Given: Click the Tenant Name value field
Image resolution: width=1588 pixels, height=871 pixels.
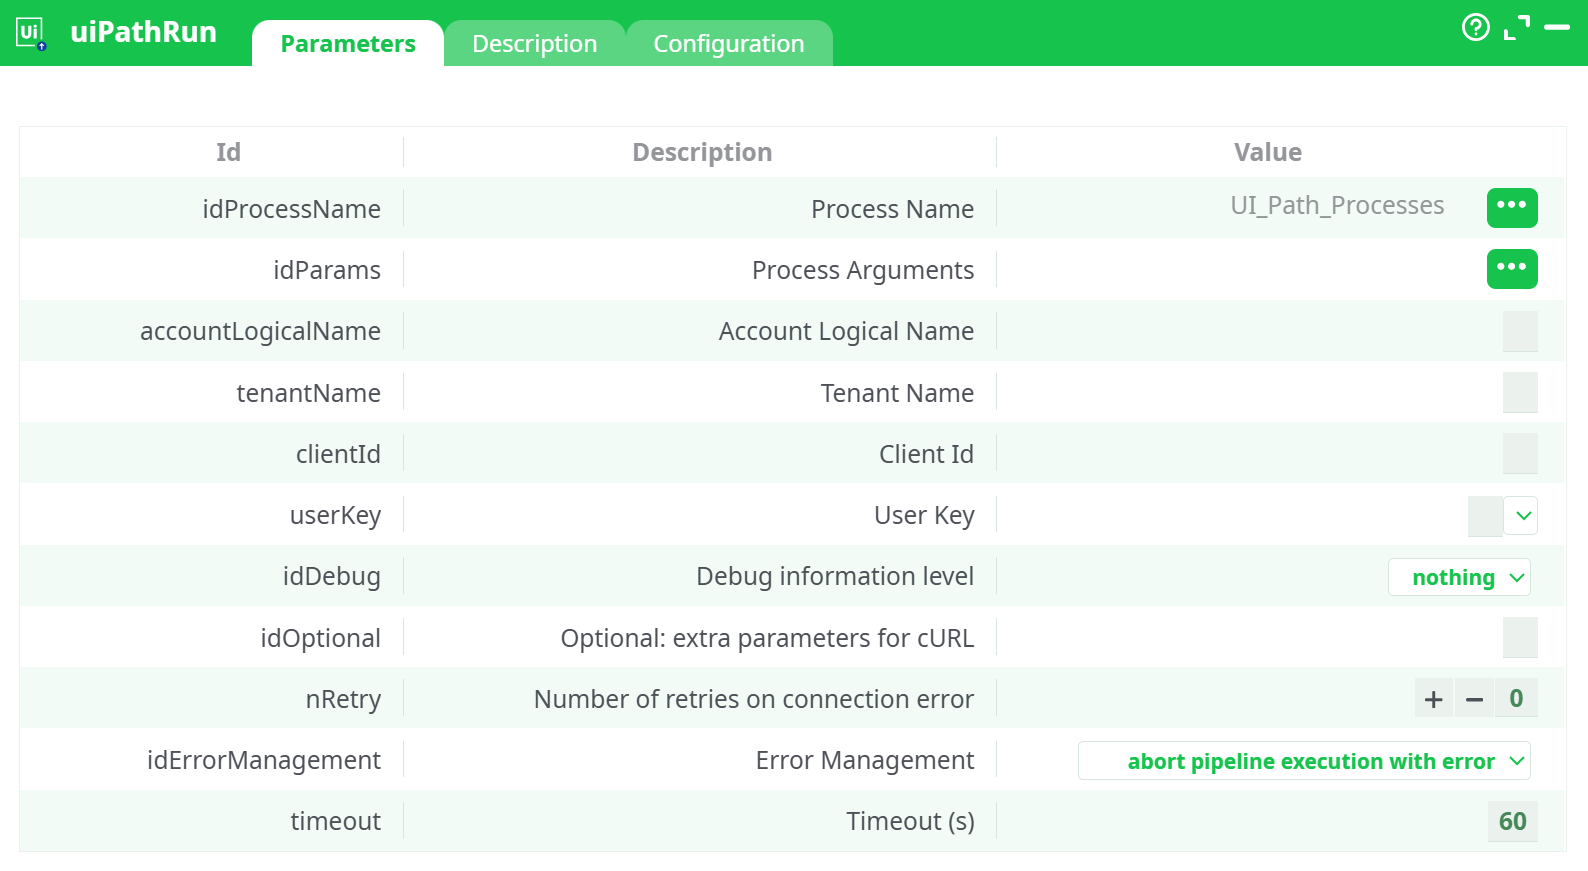Looking at the screenshot, I should [x=1520, y=393].
